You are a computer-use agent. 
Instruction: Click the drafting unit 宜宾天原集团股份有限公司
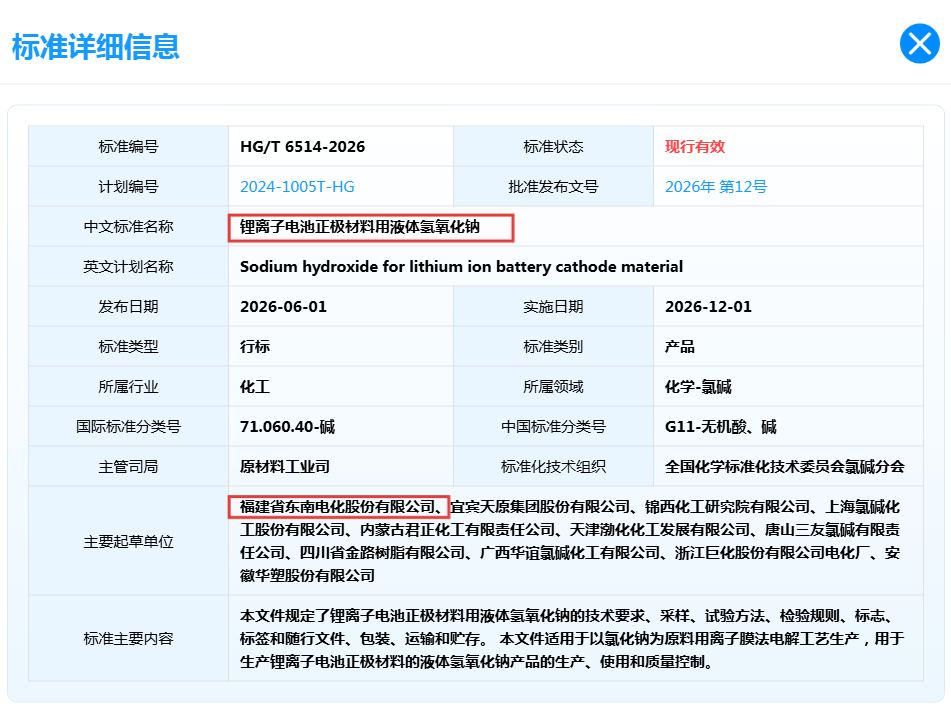pos(540,507)
